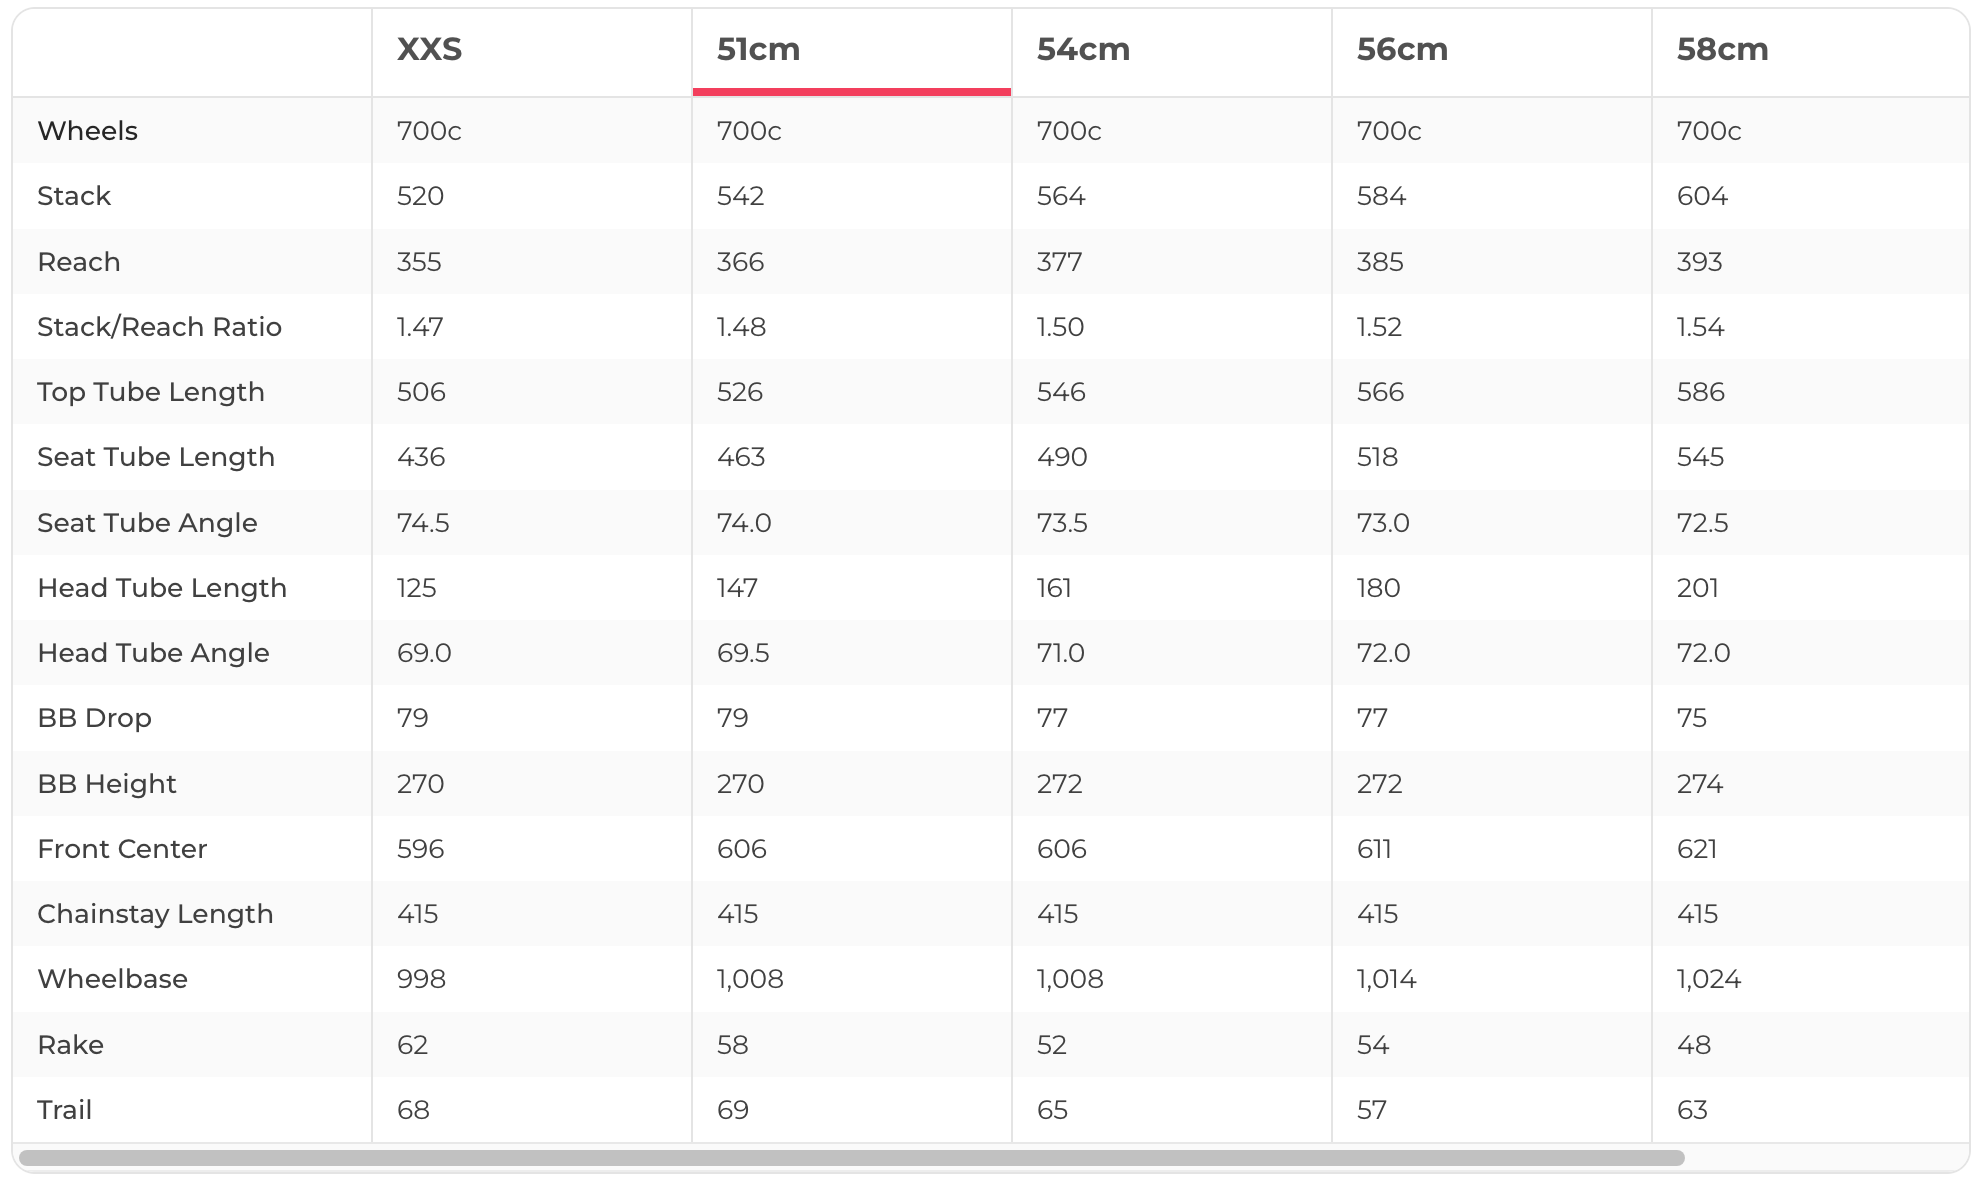This screenshot has width=1986, height=1194.
Task: Switch to the 54cm size column
Action: (x=1083, y=50)
